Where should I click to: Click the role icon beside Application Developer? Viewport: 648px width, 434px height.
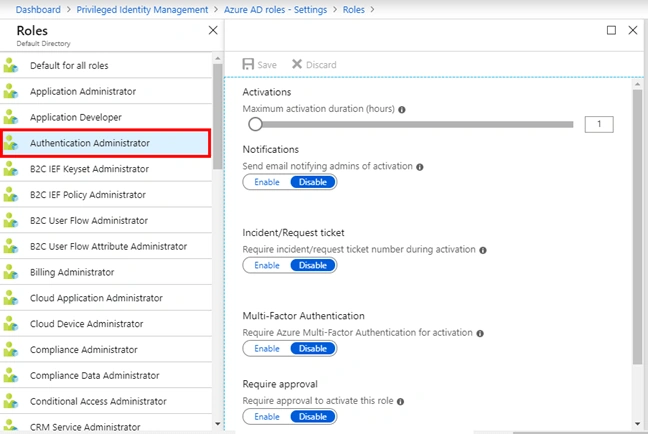tap(11, 117)
